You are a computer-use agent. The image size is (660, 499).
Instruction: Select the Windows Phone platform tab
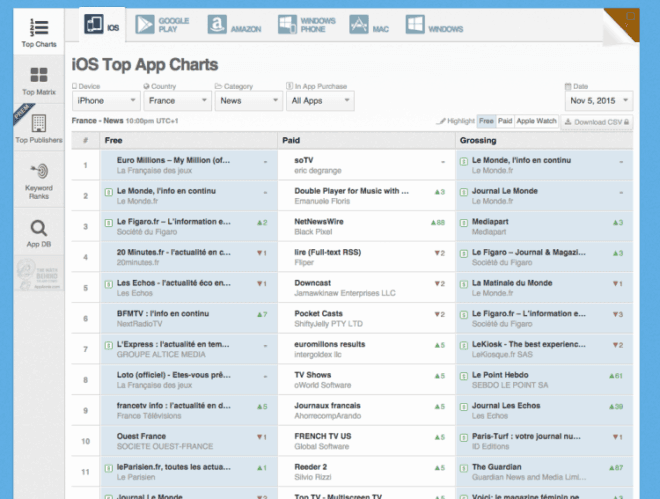(306, 27)
